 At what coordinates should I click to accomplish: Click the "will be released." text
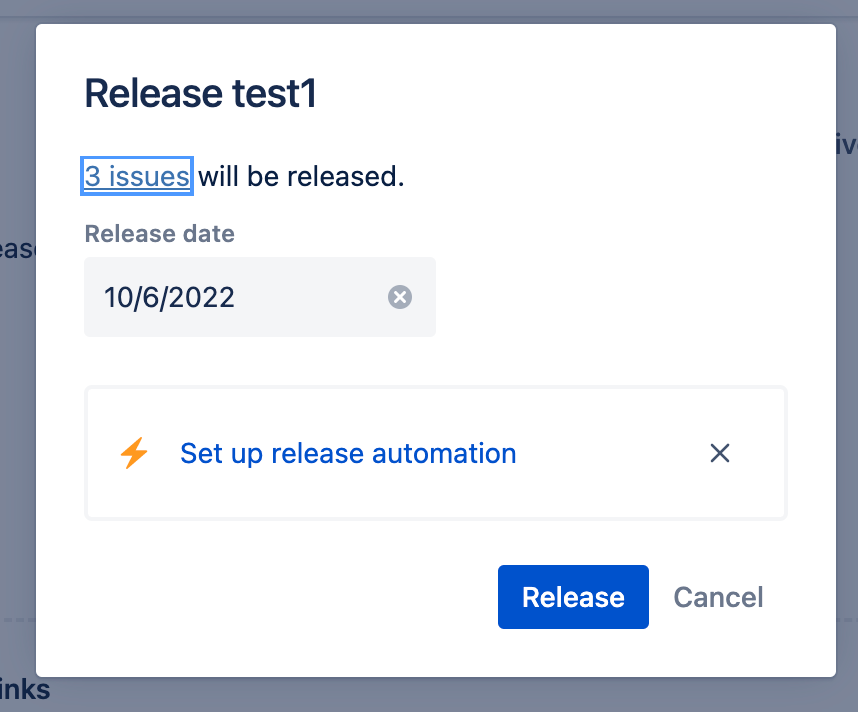point(301,177)
